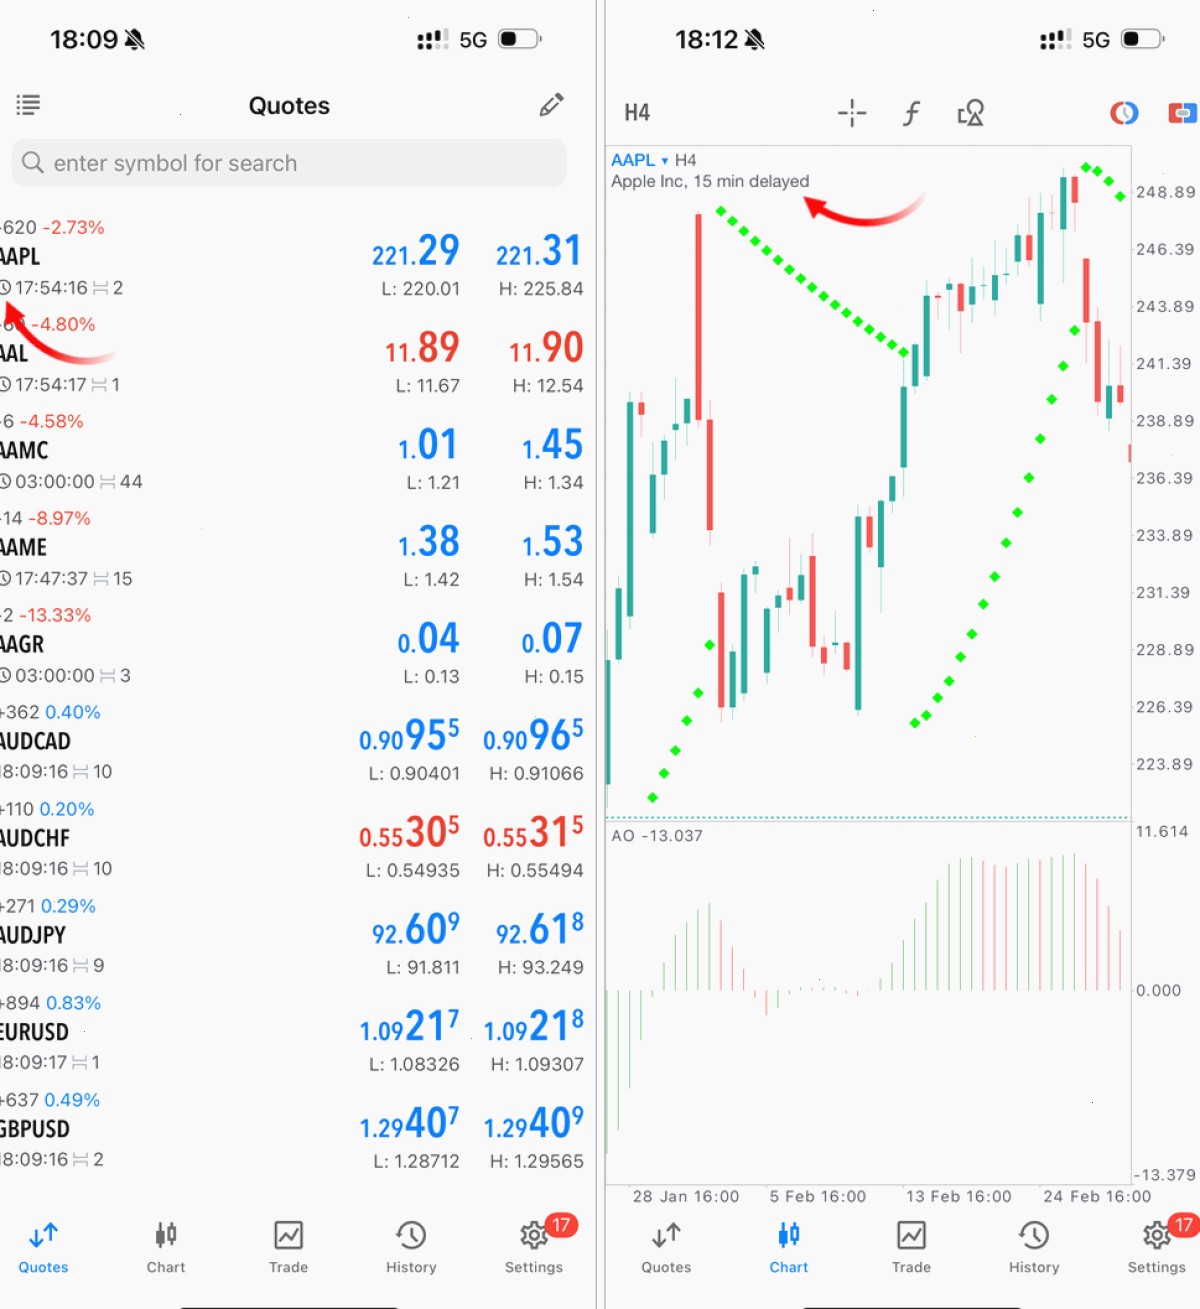Image resolution: width=1200 pixels, height=1309 pixels.
Task: Tap the trade order icon at top right
Action: pyautogui.click(x=1184, y=113)
